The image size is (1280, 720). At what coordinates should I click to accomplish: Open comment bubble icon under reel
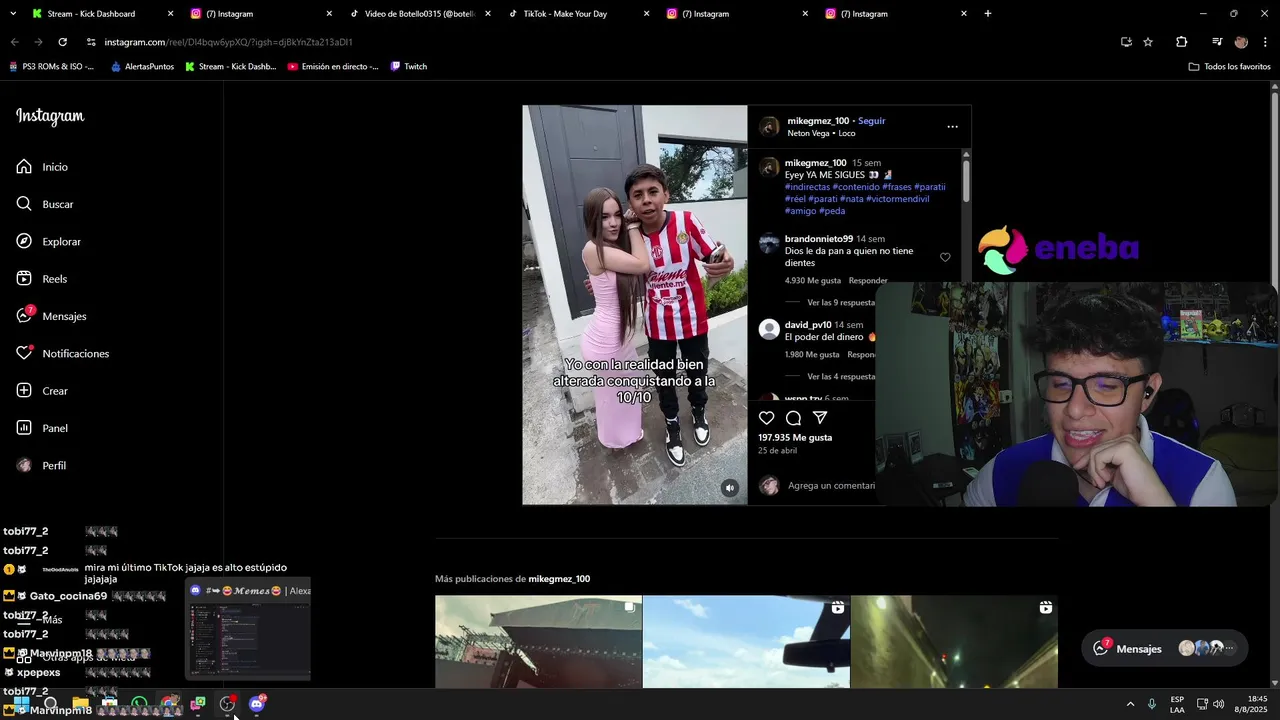(x=793, y=418)
